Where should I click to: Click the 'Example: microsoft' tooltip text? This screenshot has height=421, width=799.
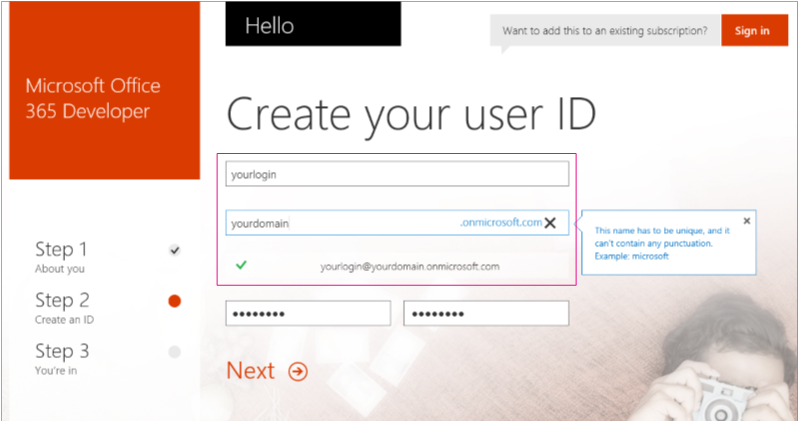631,256
